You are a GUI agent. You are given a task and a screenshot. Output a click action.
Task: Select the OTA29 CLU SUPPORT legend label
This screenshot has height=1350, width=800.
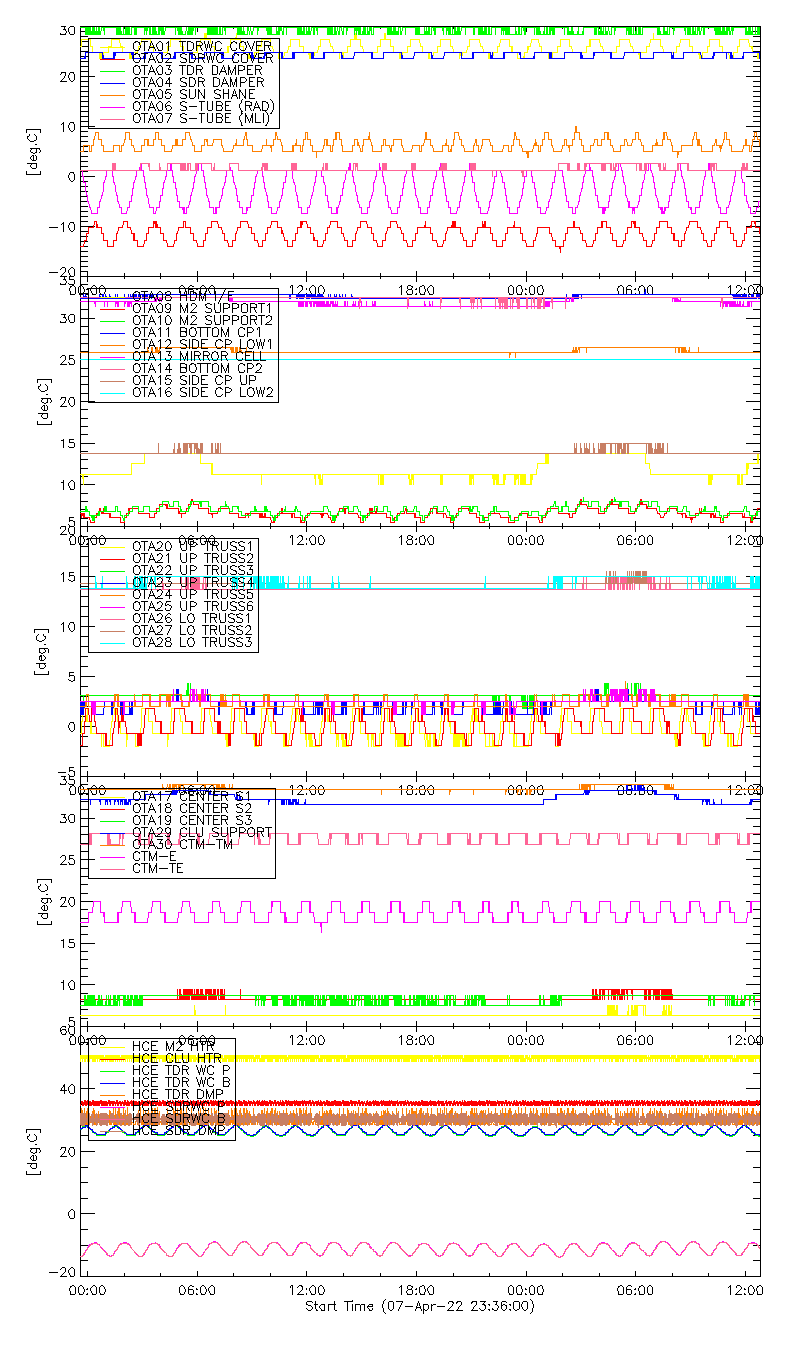click(201, 832)
